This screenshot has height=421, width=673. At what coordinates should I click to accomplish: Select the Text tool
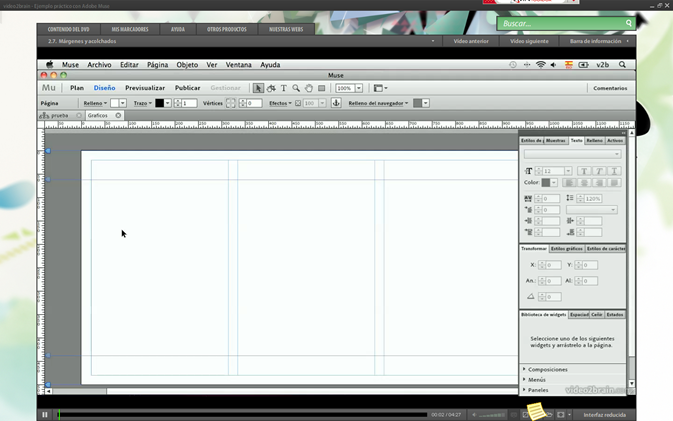(x=284, y=88)
